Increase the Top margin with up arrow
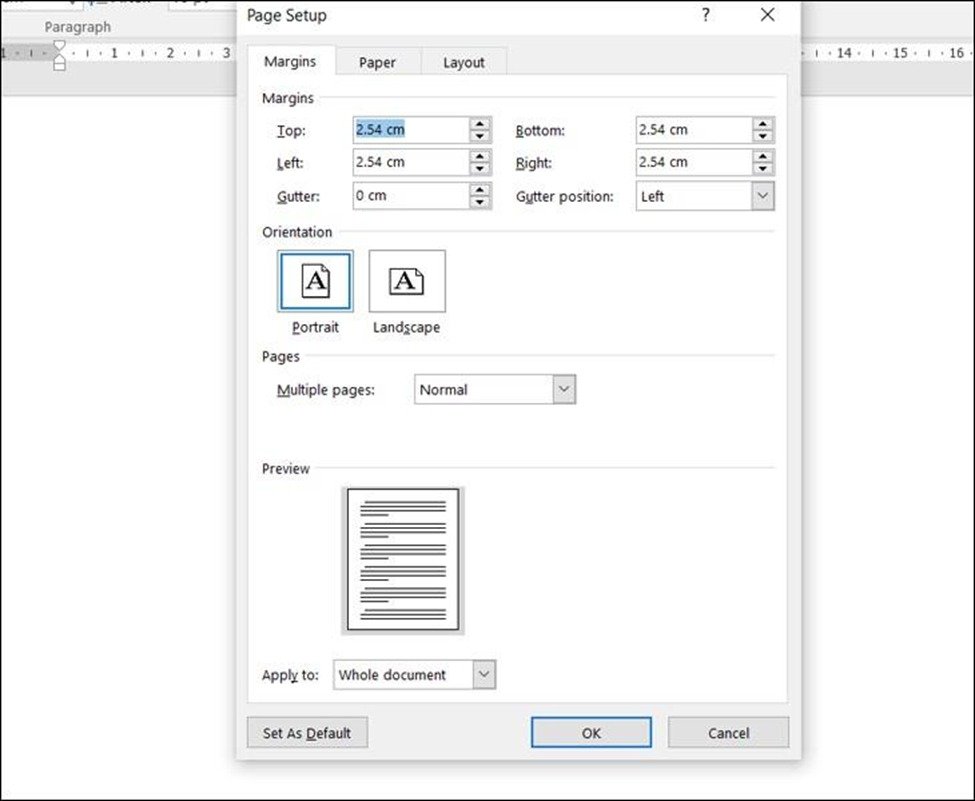This screenshot has height=801, width=975. point(479,123)
